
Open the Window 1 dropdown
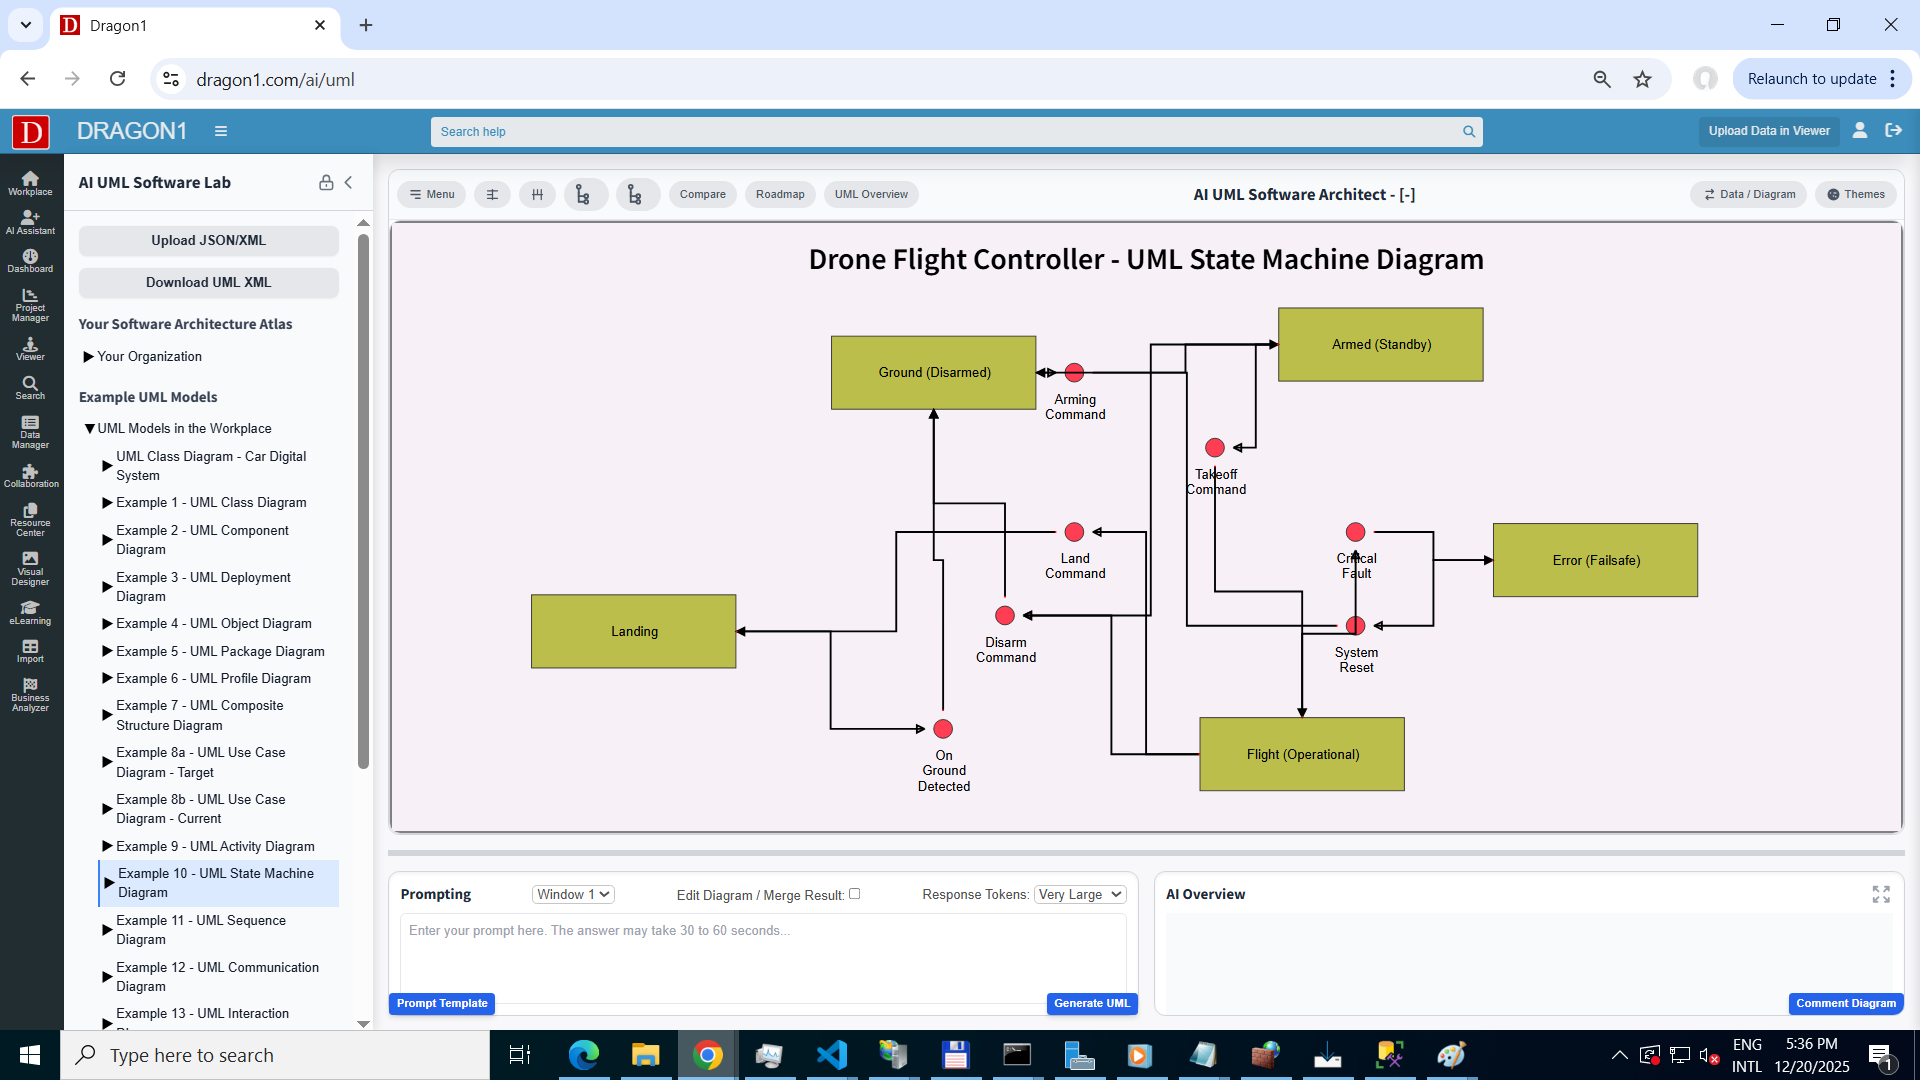point(573,894)
